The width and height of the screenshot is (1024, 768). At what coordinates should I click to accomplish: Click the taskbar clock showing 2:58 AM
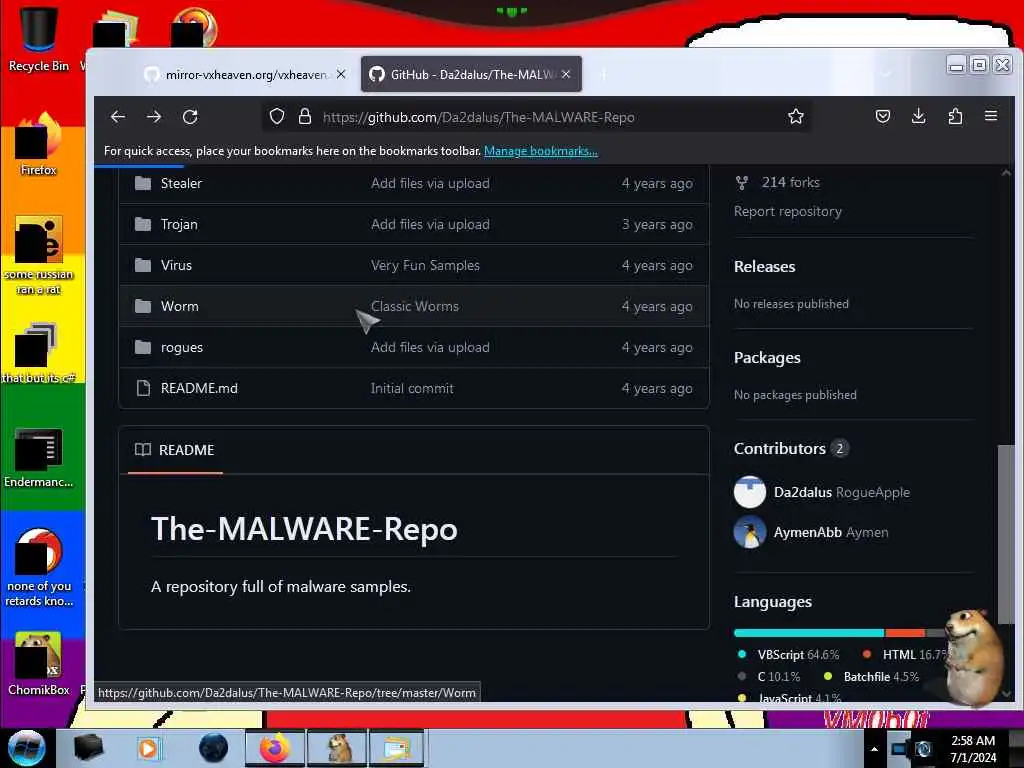click(x=973, y=749)
